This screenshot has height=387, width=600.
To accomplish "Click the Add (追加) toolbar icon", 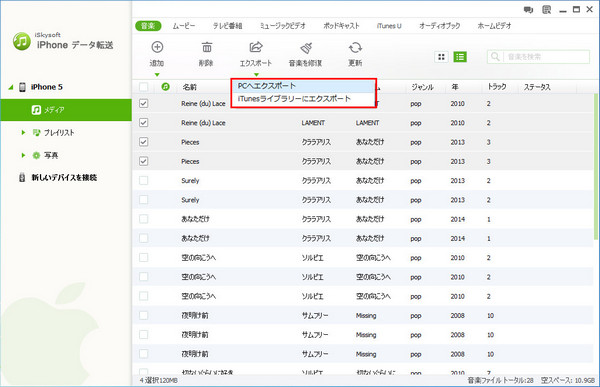I will (x=157, y=47).
